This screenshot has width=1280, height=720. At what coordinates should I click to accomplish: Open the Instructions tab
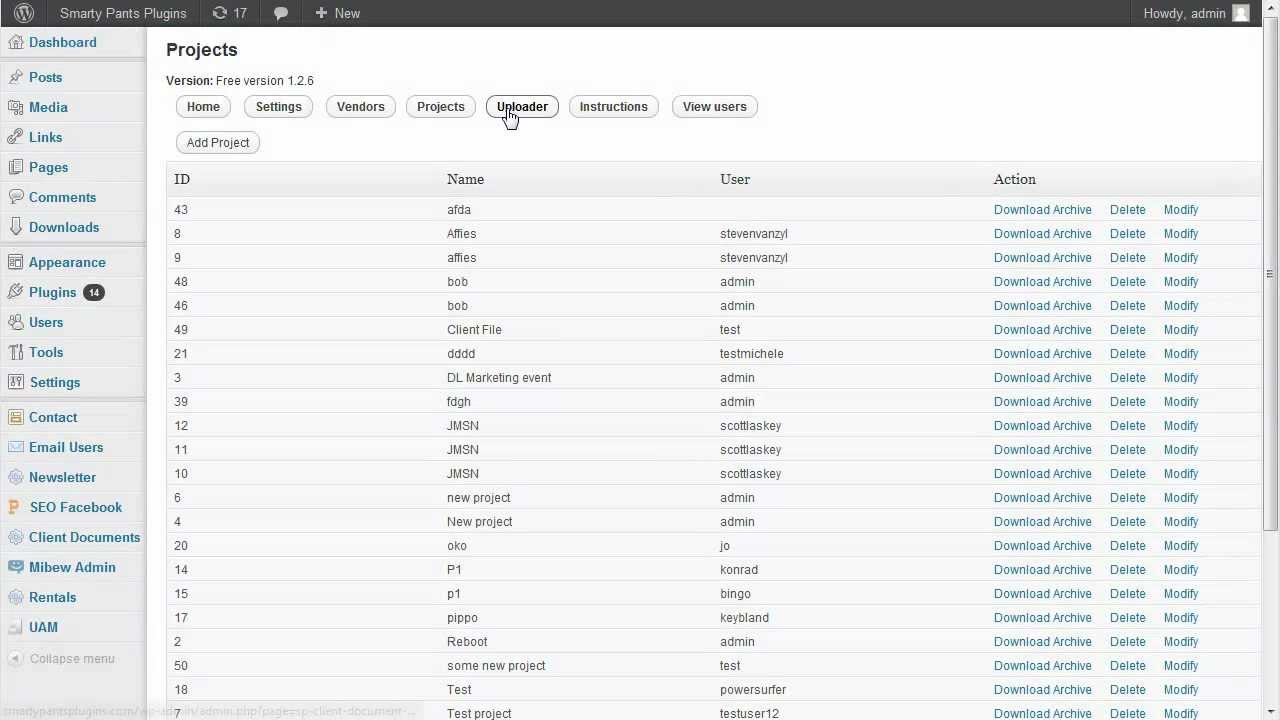[x=613, y=107]
